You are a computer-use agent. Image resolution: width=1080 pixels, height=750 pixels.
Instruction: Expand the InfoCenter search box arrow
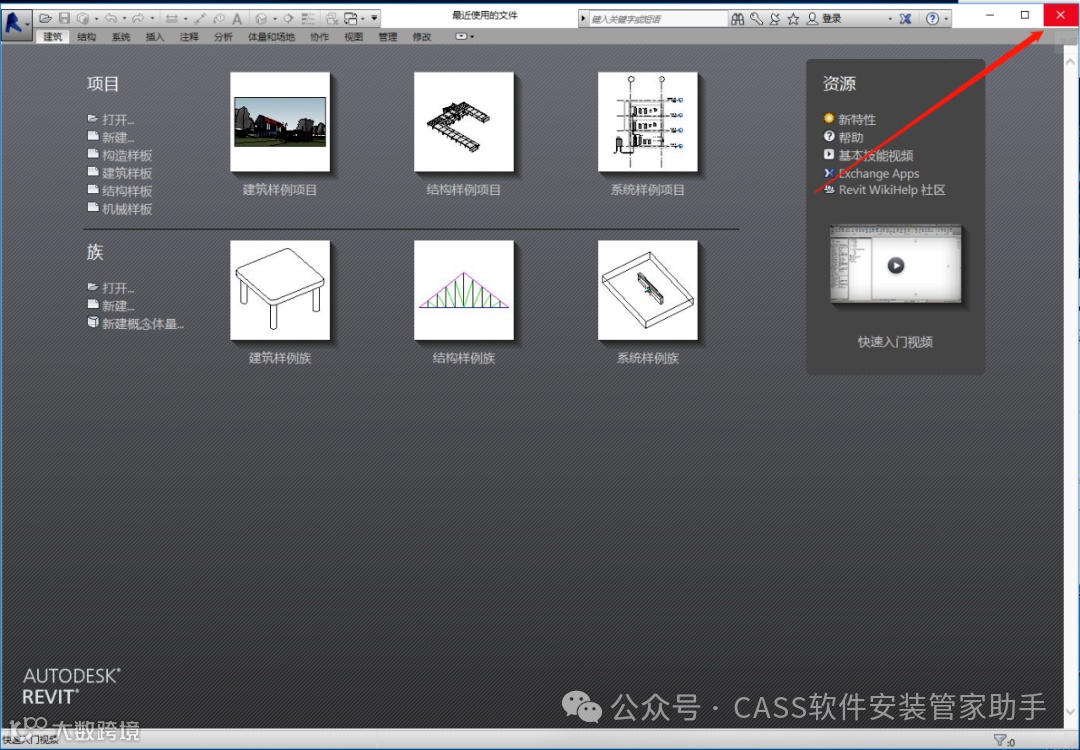coord(583,19)
